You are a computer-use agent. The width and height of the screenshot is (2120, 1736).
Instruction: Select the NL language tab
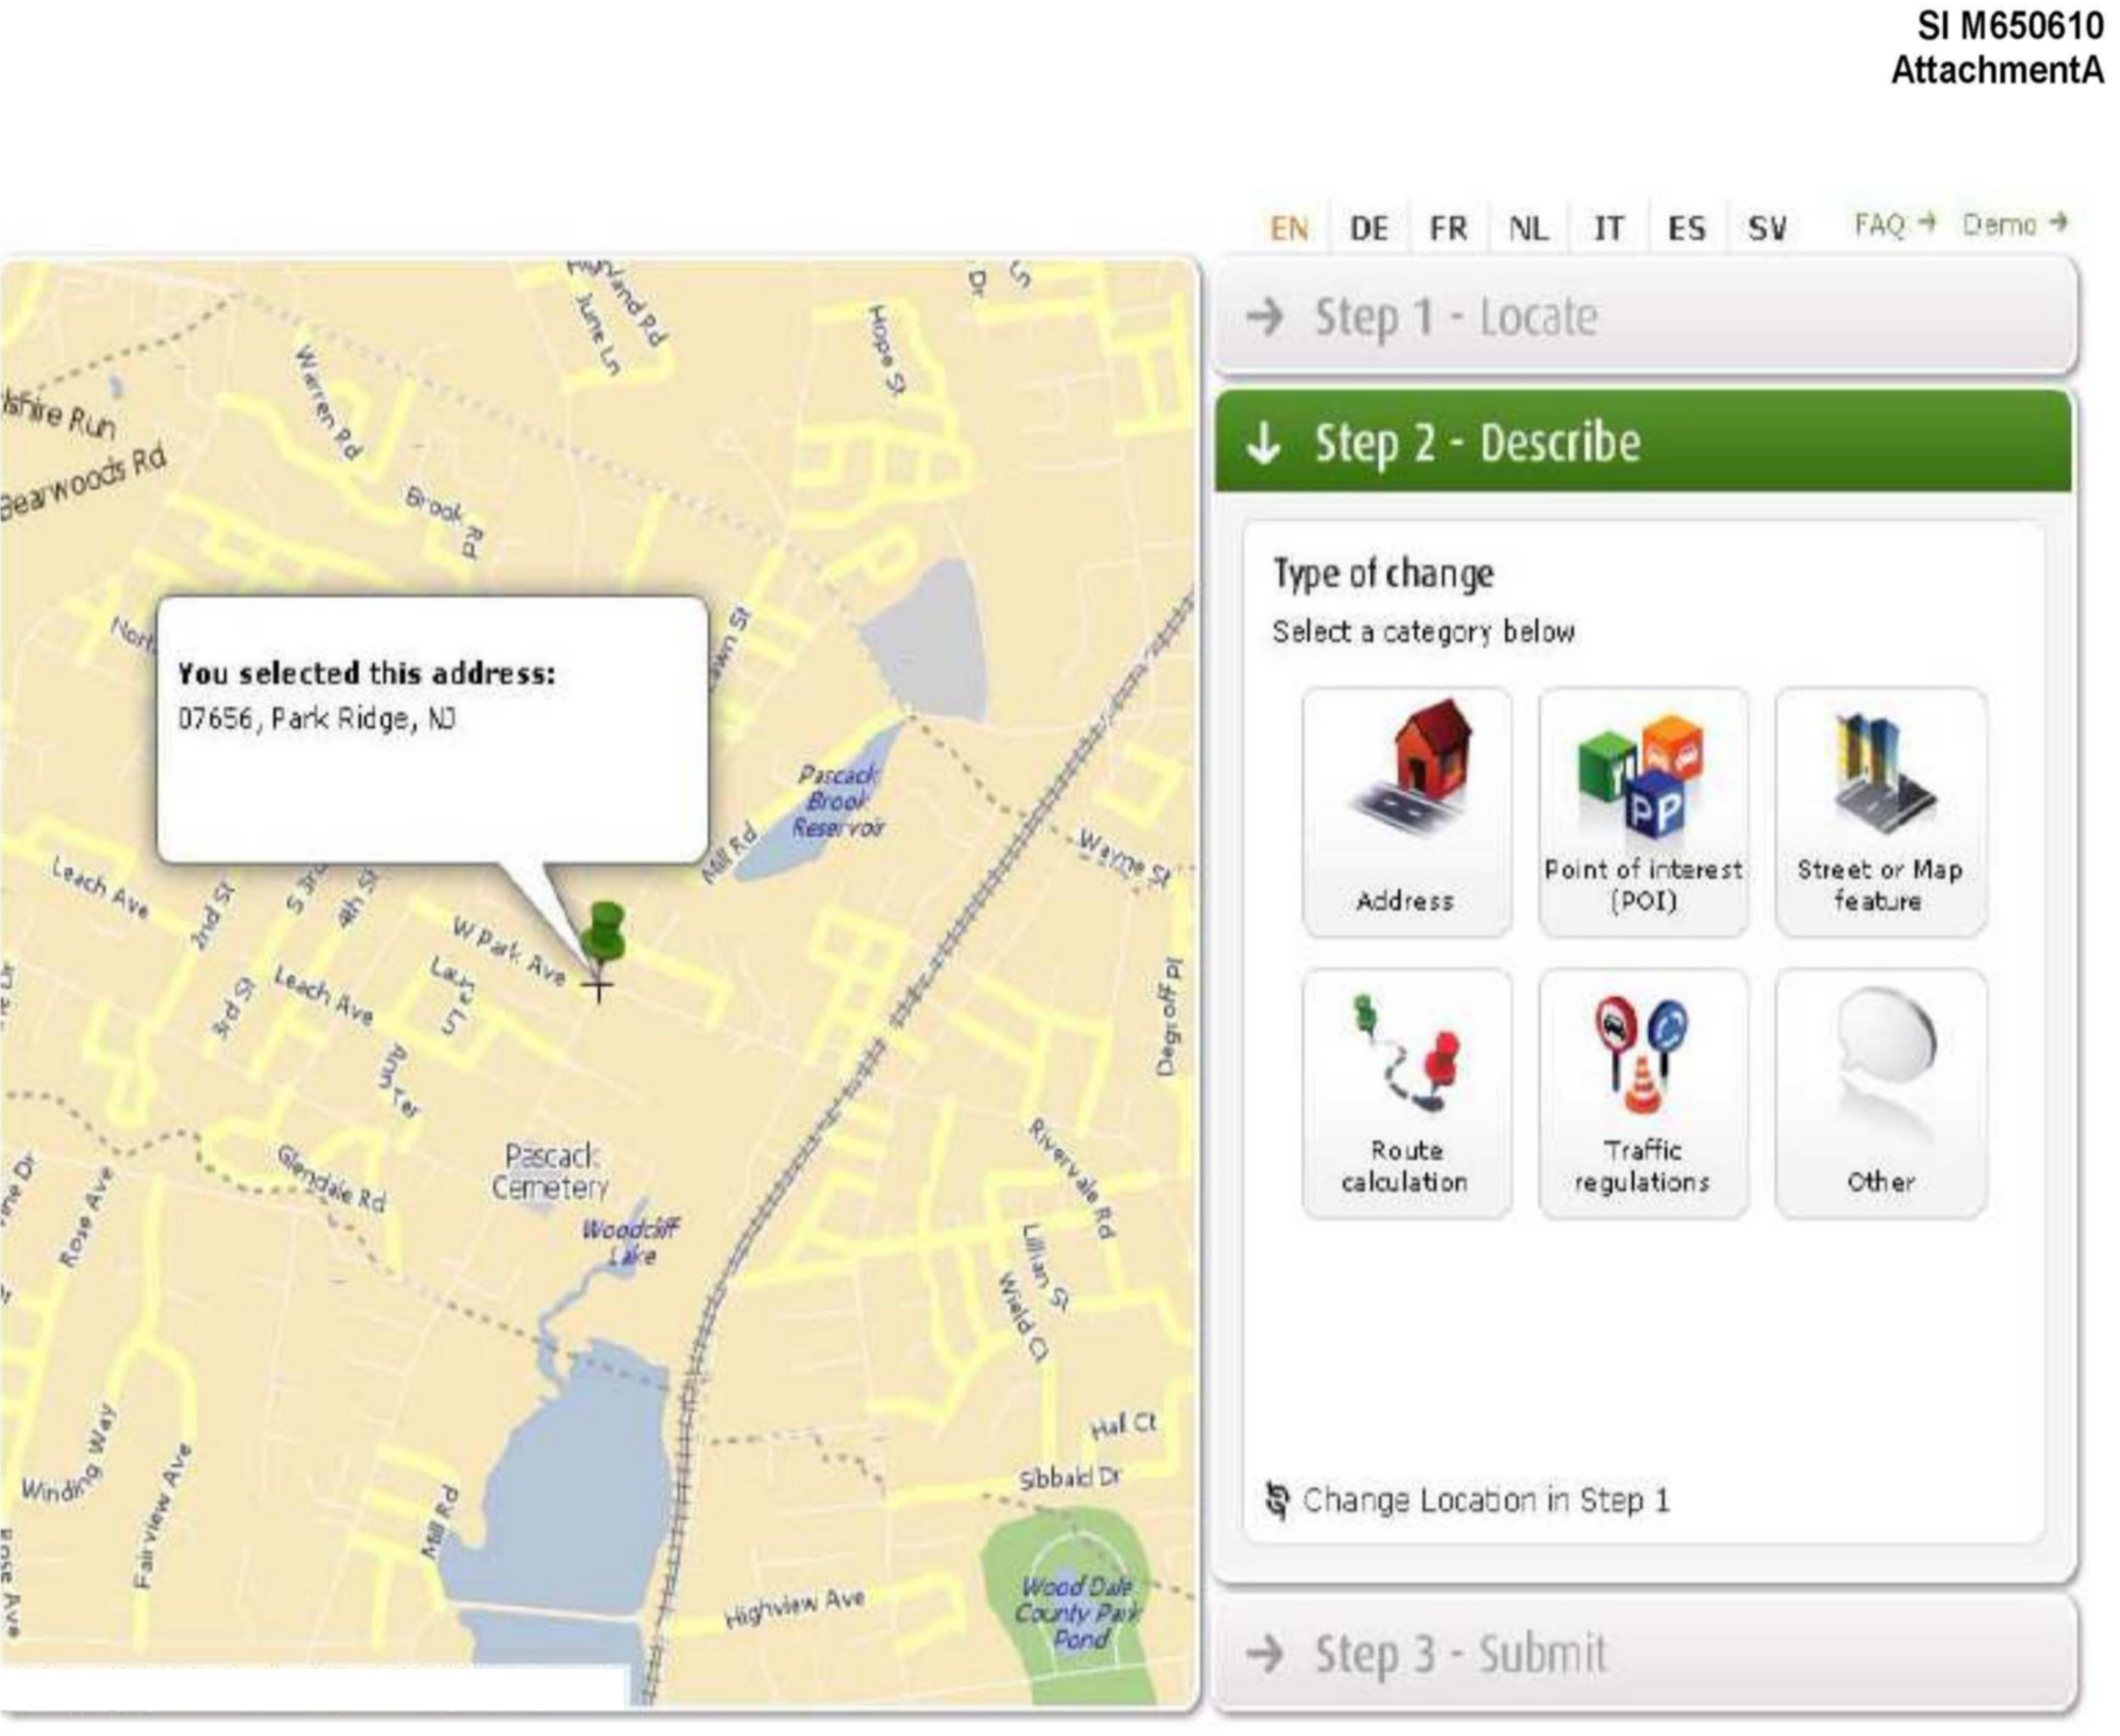1528,229
